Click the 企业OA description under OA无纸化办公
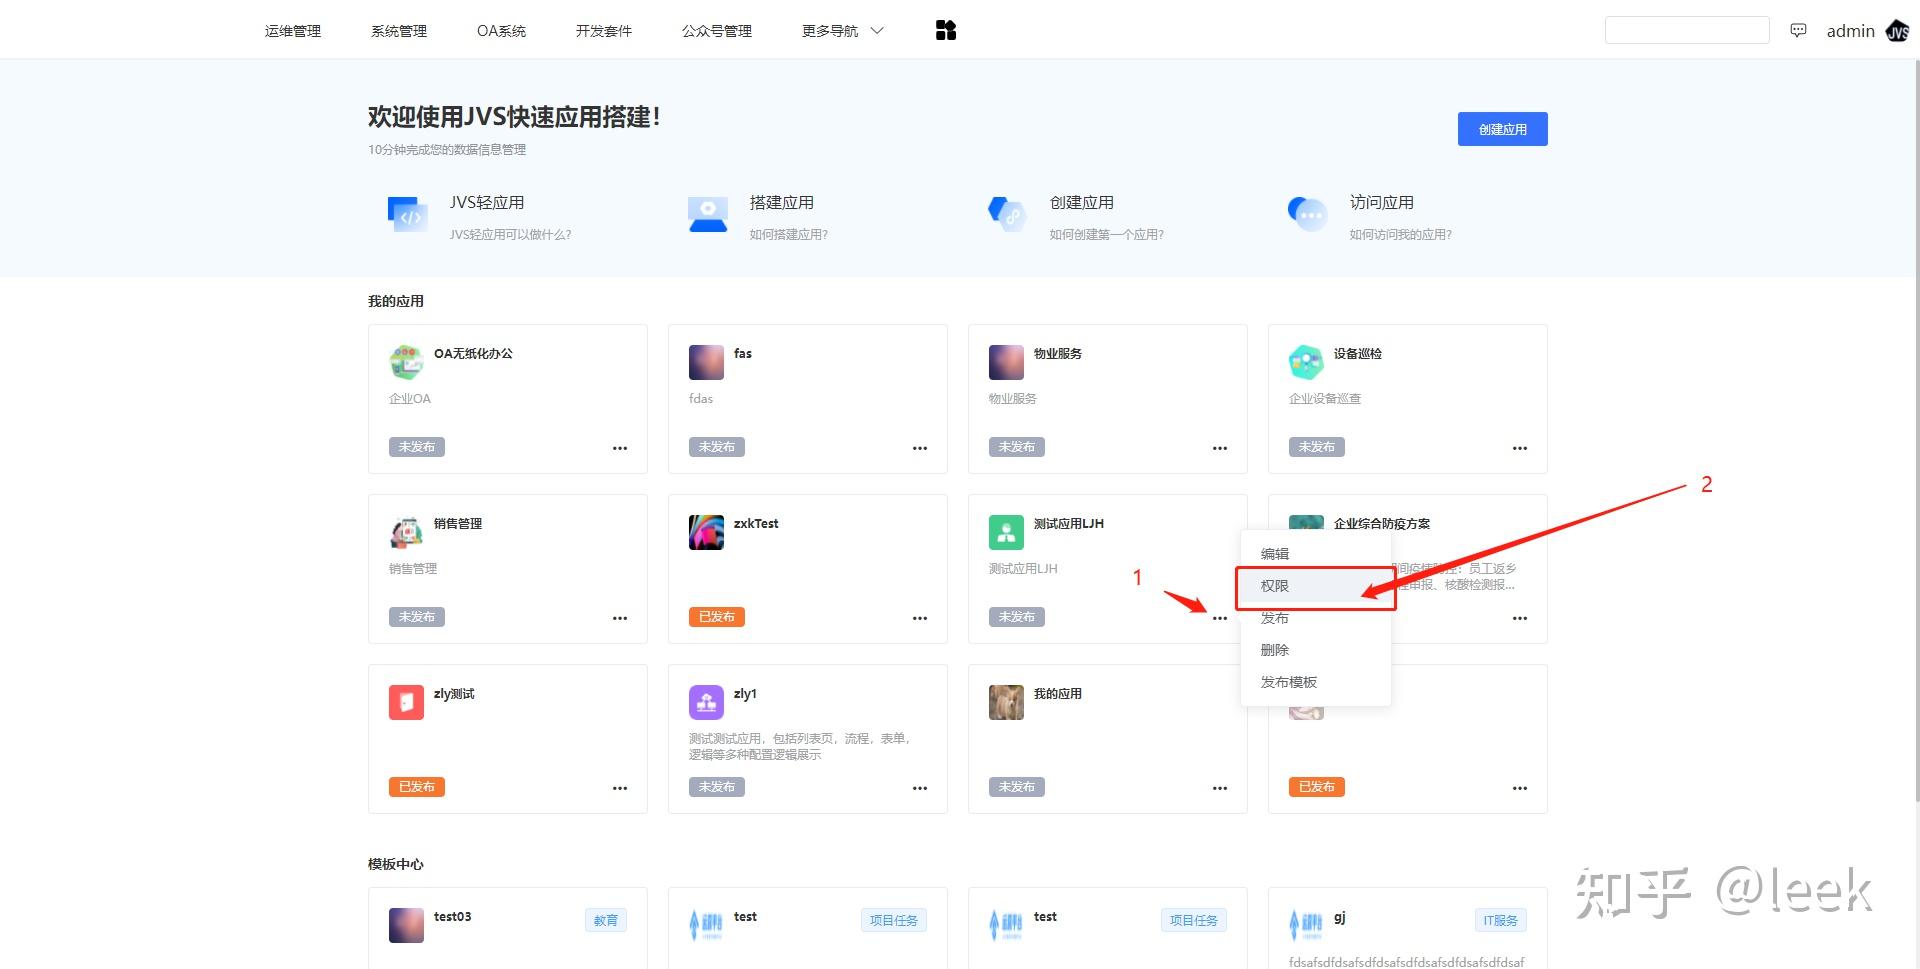 pos(410,399)
